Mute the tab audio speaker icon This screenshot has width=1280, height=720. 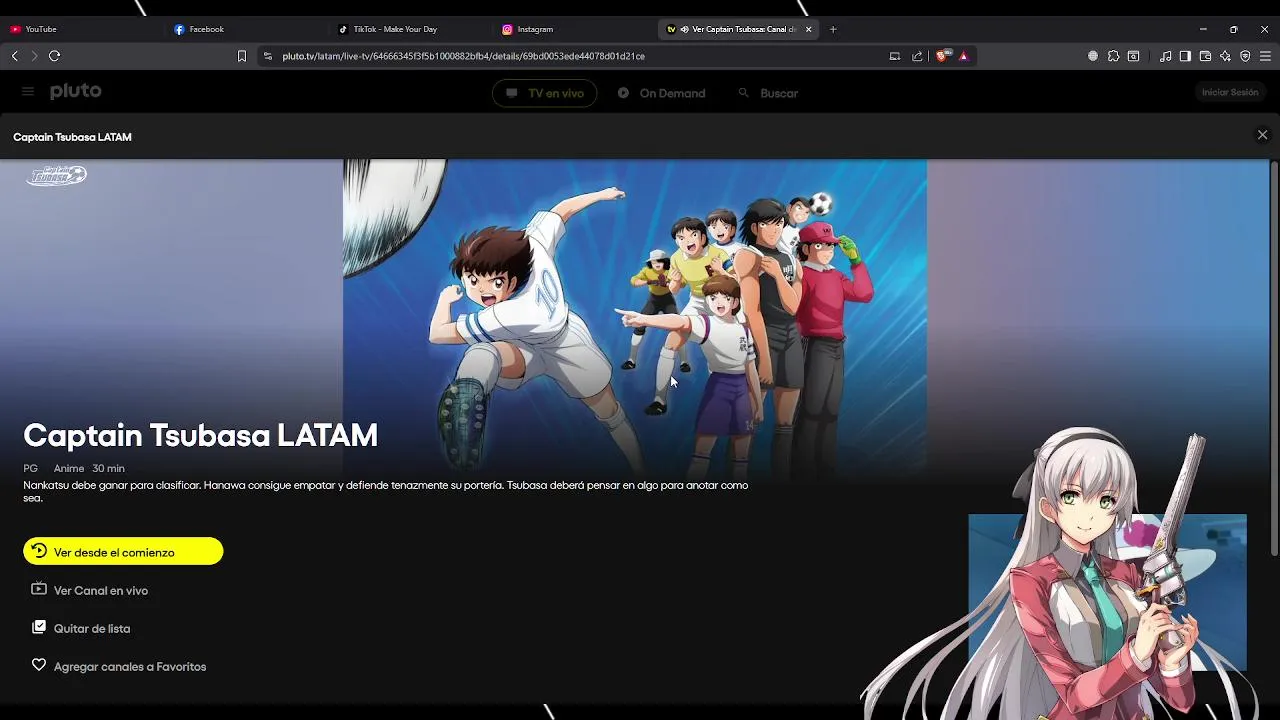pyautogui.click(x=684, y=29)
